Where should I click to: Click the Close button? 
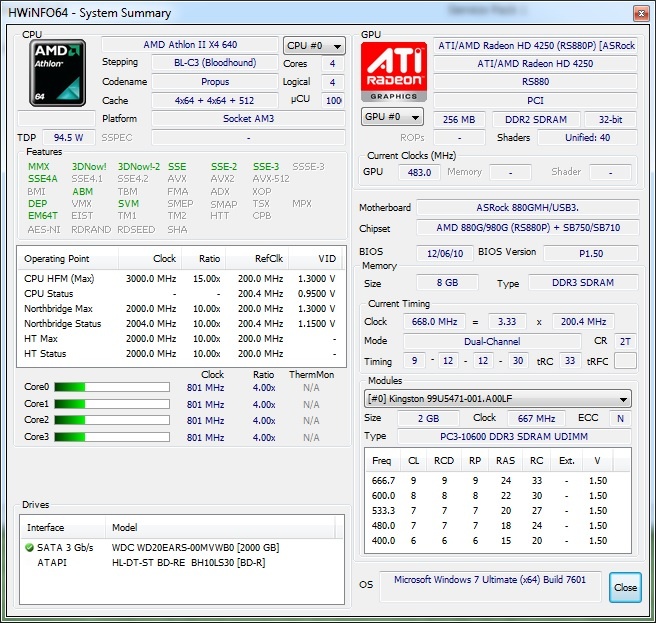(625, 587)
